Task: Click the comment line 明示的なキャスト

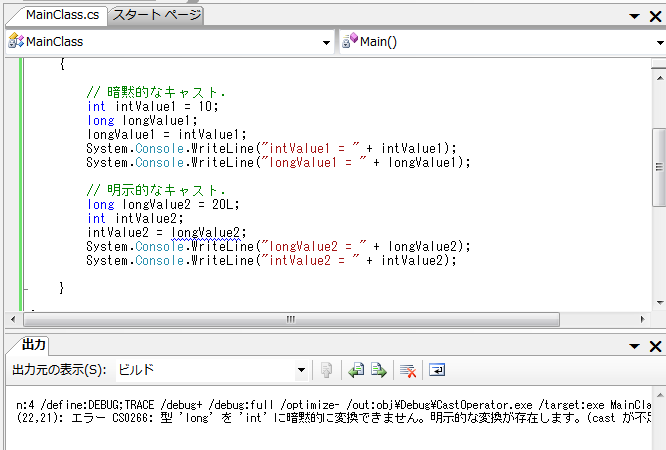Action: (x=156, y=190)
